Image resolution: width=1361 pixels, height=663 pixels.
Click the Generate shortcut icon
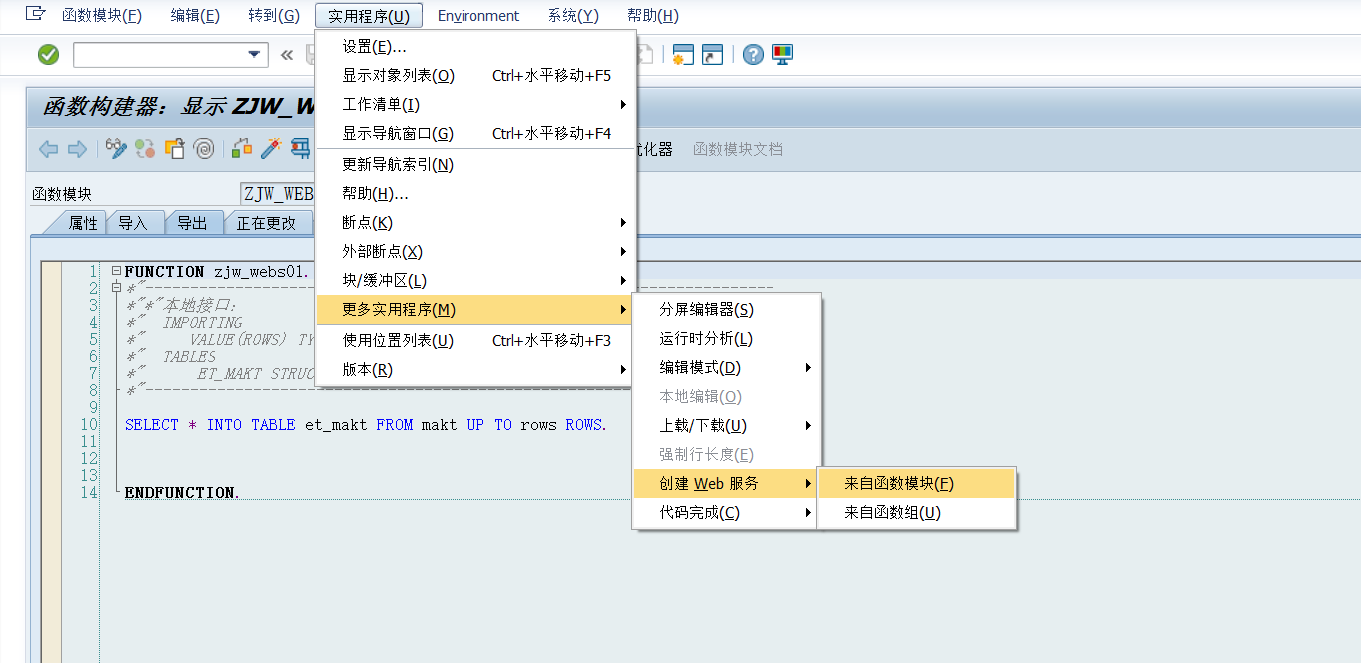(712, 55)
